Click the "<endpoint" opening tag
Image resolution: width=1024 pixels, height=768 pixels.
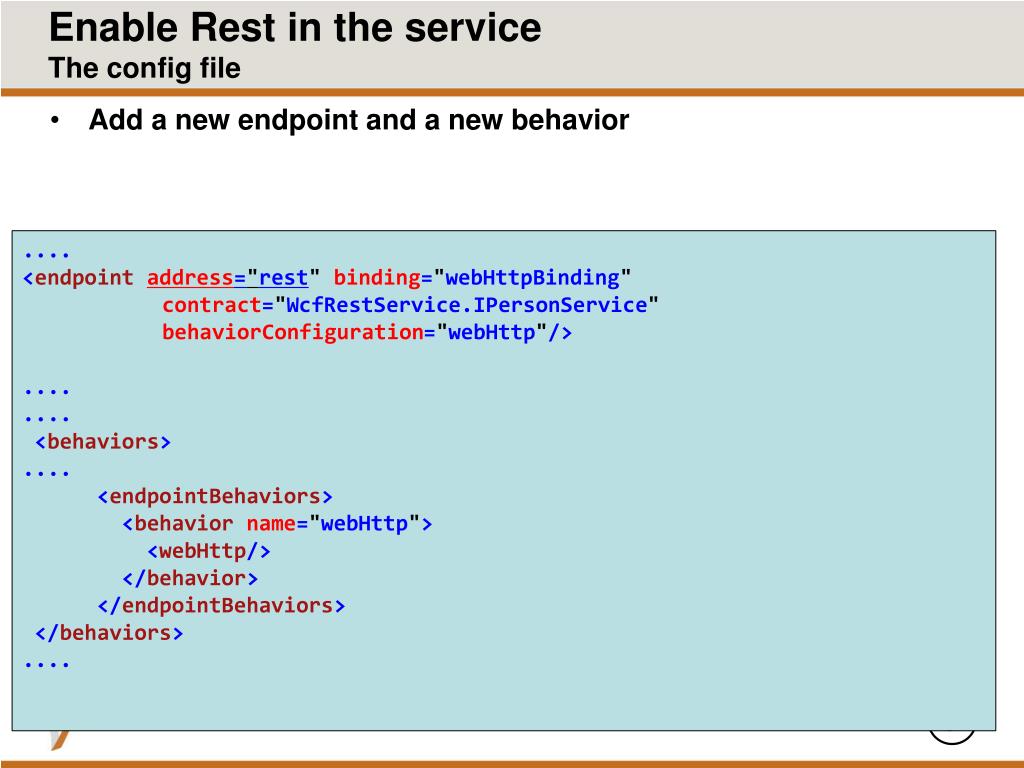[78, 278]
